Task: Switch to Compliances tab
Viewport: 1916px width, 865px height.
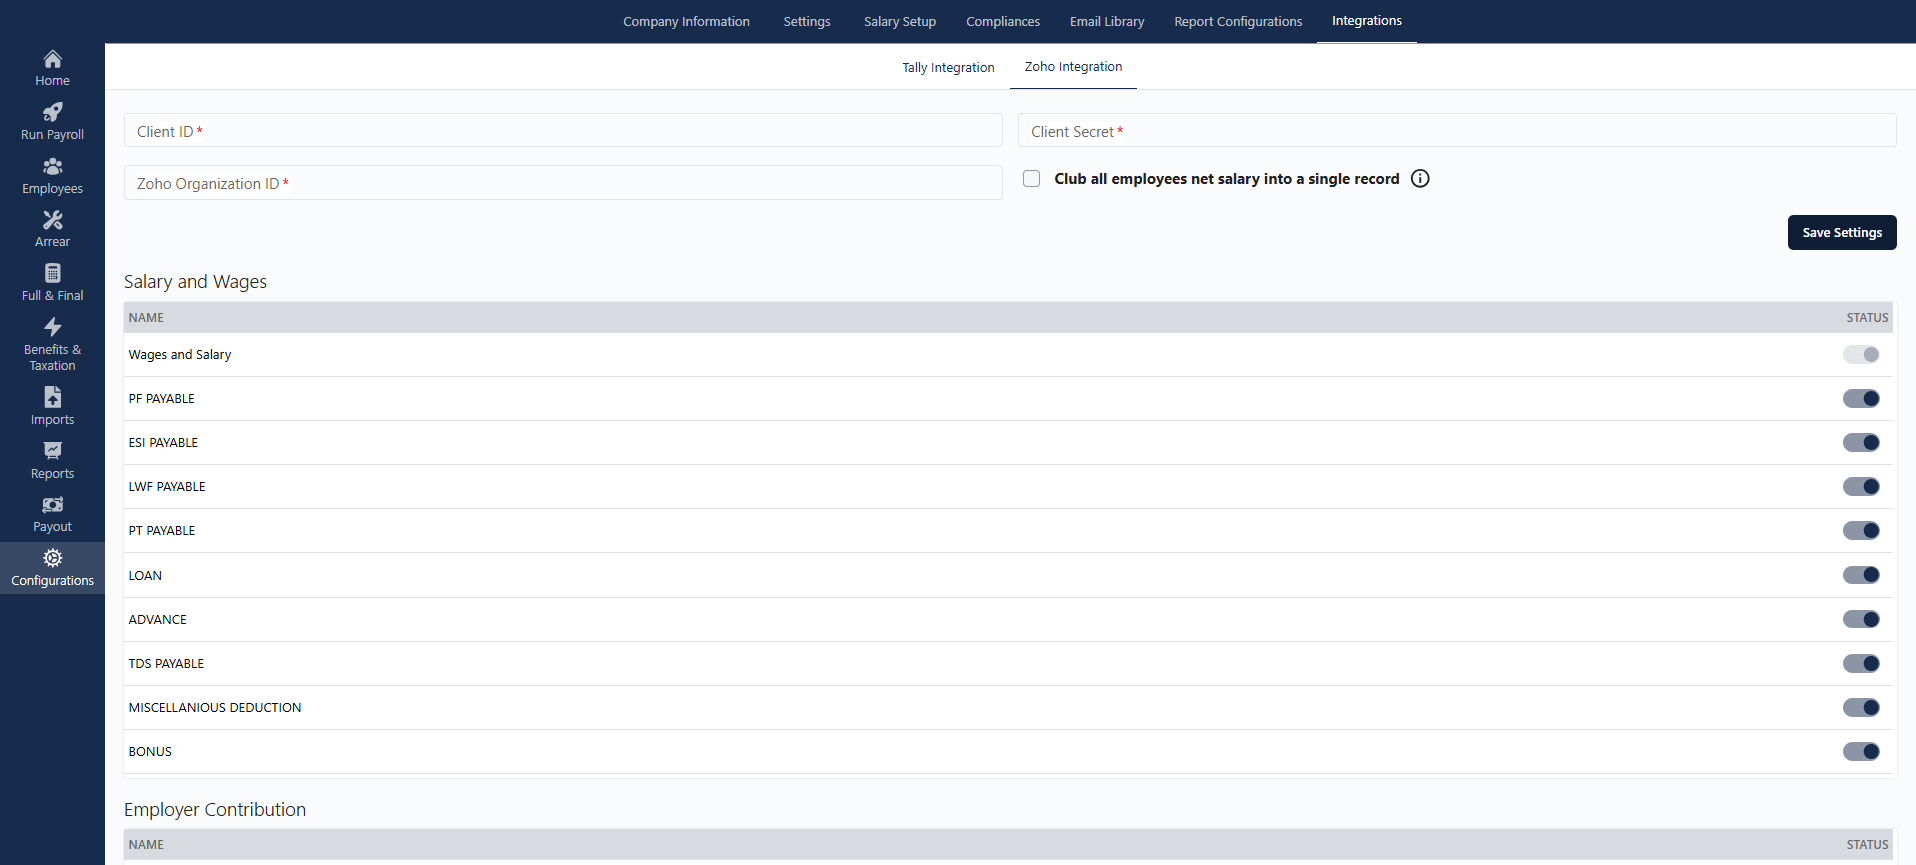Action: (1003, 21)
